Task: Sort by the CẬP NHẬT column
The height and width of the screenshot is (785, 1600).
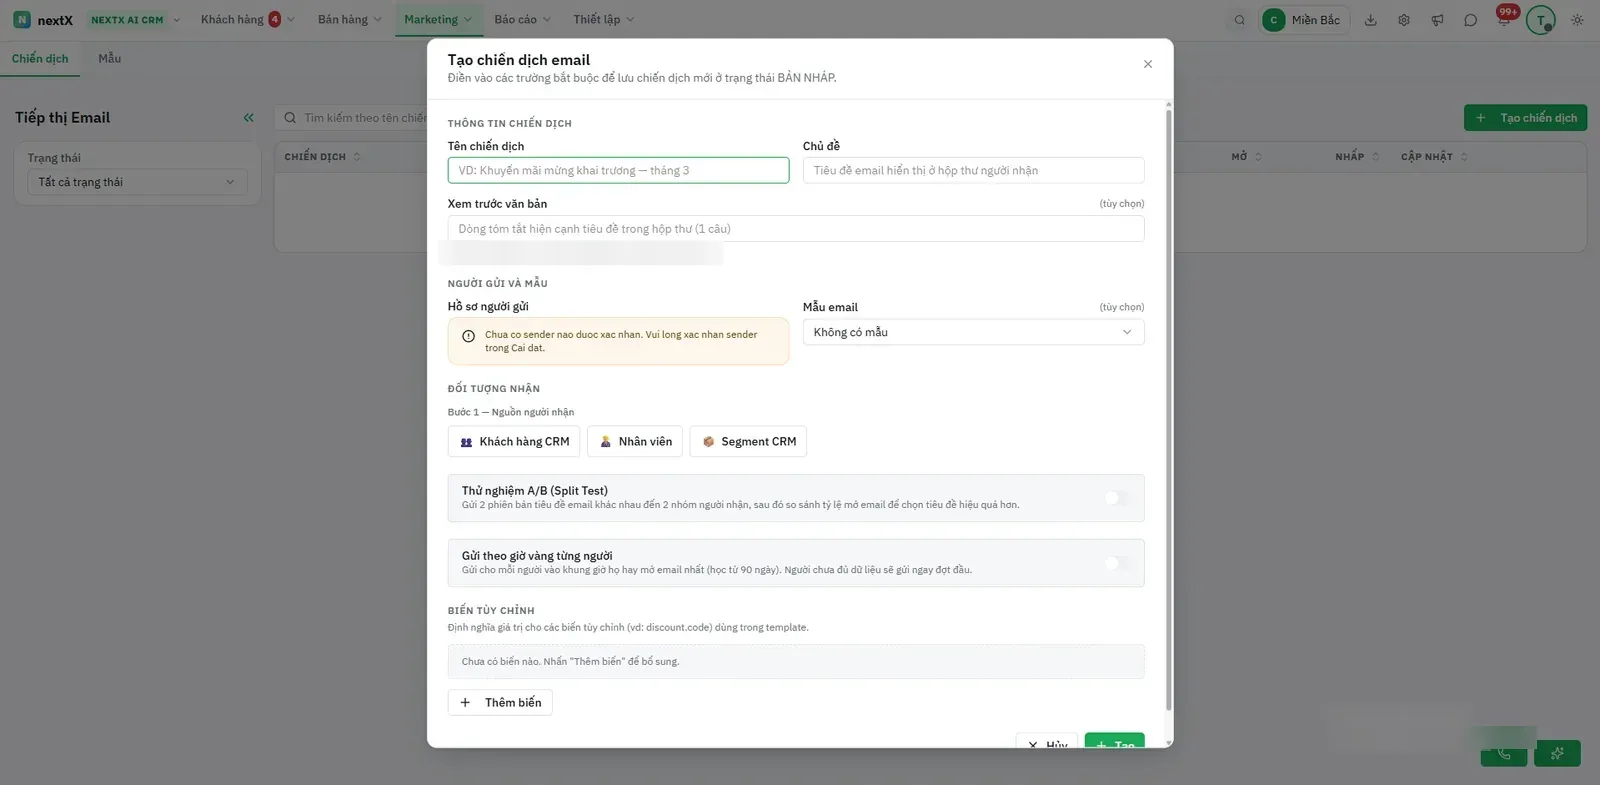Action: (x=1434, y=157)
